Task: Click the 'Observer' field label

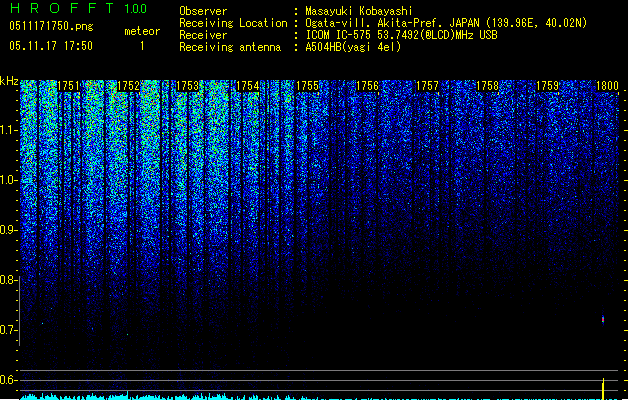Action: tap(203, 11)
